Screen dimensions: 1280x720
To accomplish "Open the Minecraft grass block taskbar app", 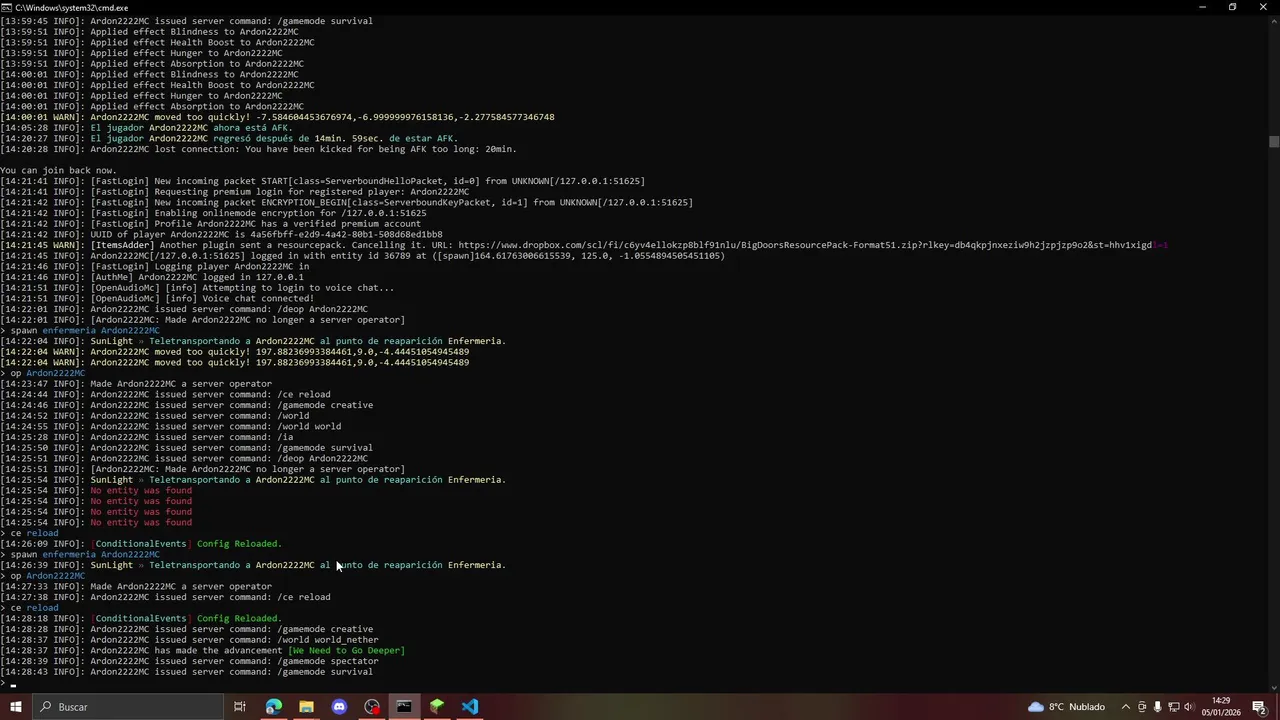I will (x=437, y=707).
